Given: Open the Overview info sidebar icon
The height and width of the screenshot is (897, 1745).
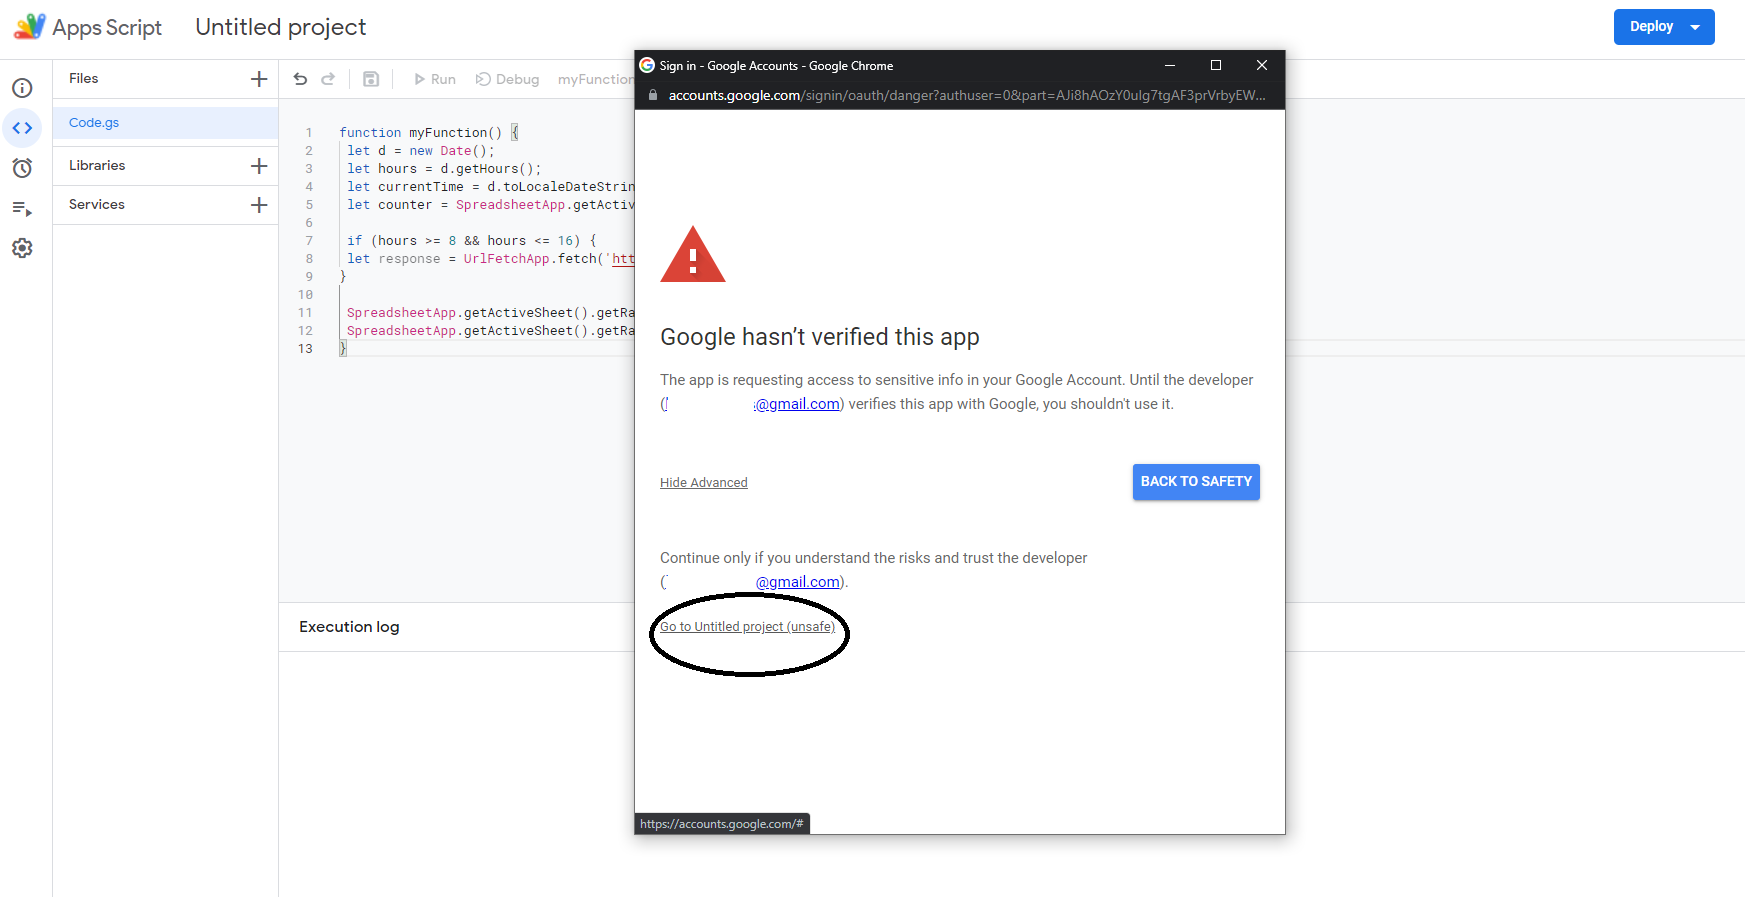Looking at the screenshot, I should point(22,88).
